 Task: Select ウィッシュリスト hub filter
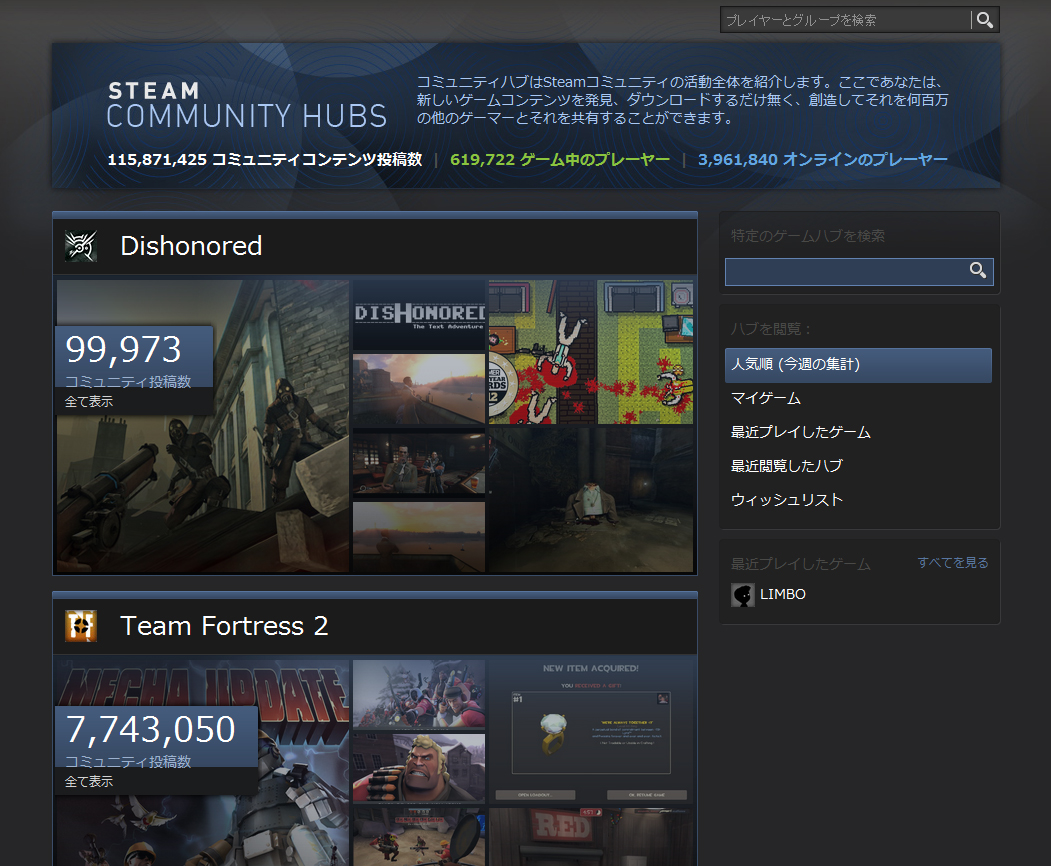858,500
